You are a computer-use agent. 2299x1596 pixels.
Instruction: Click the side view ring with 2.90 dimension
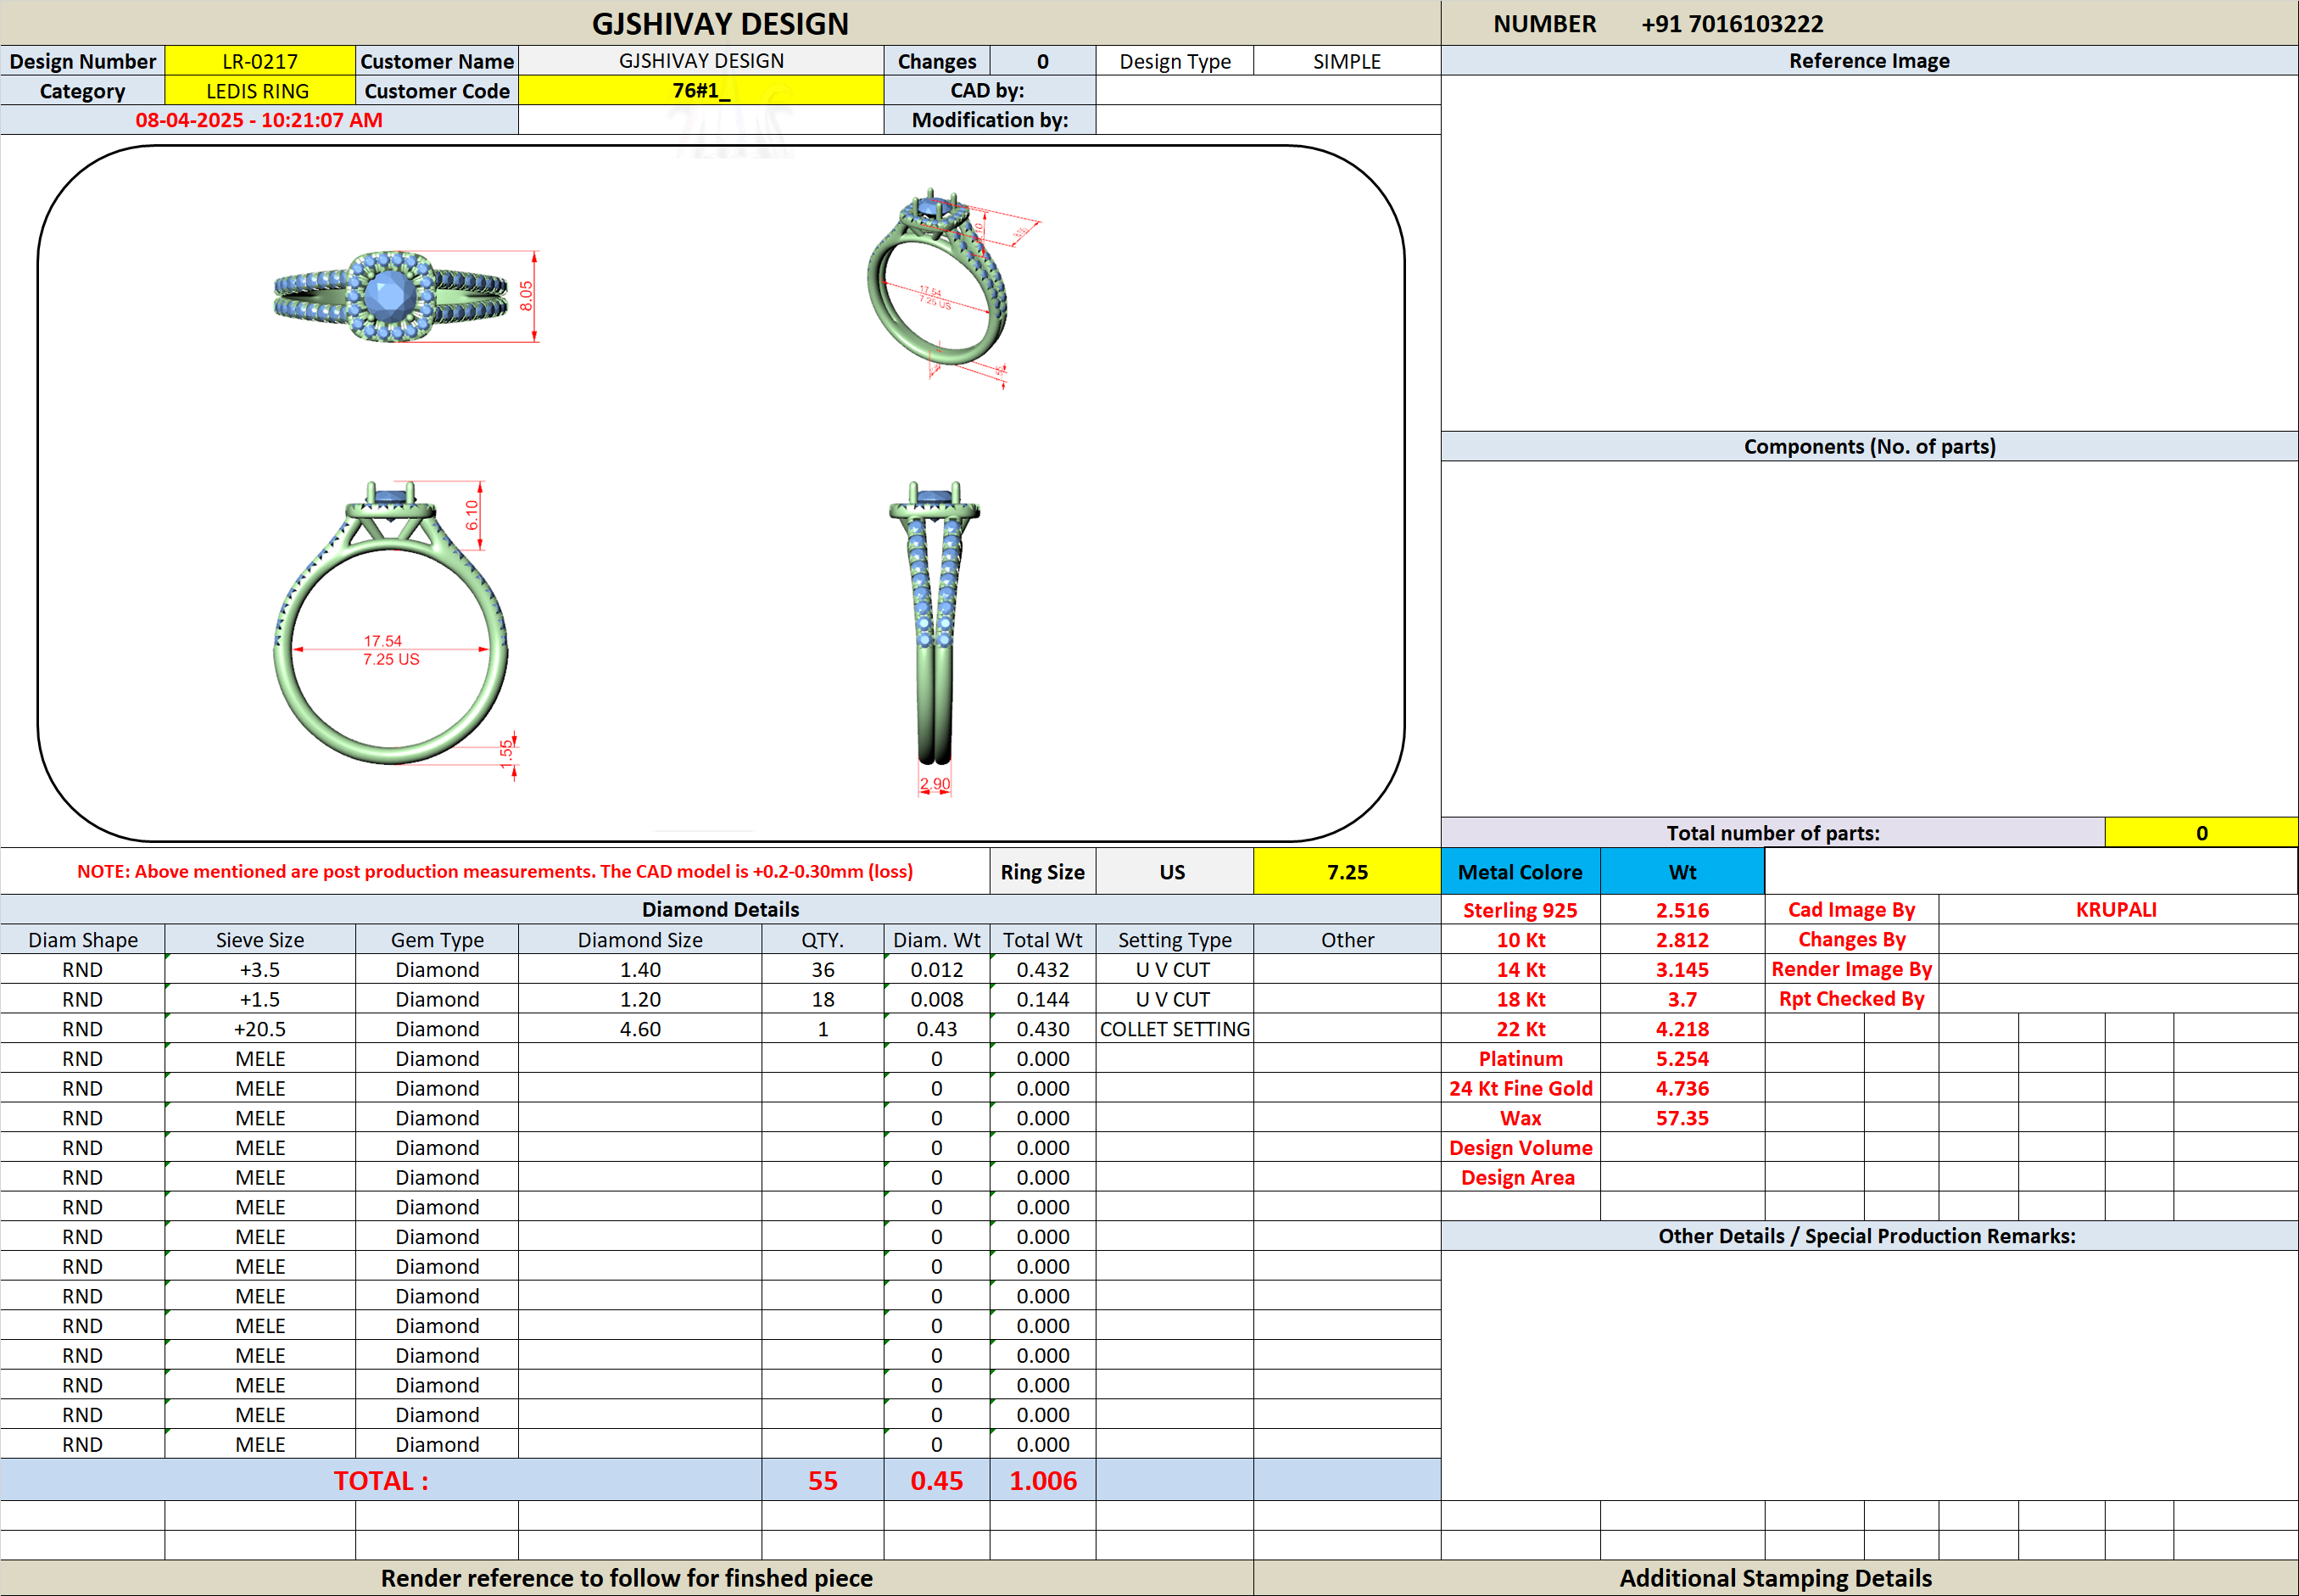click(x=934, y=624)
